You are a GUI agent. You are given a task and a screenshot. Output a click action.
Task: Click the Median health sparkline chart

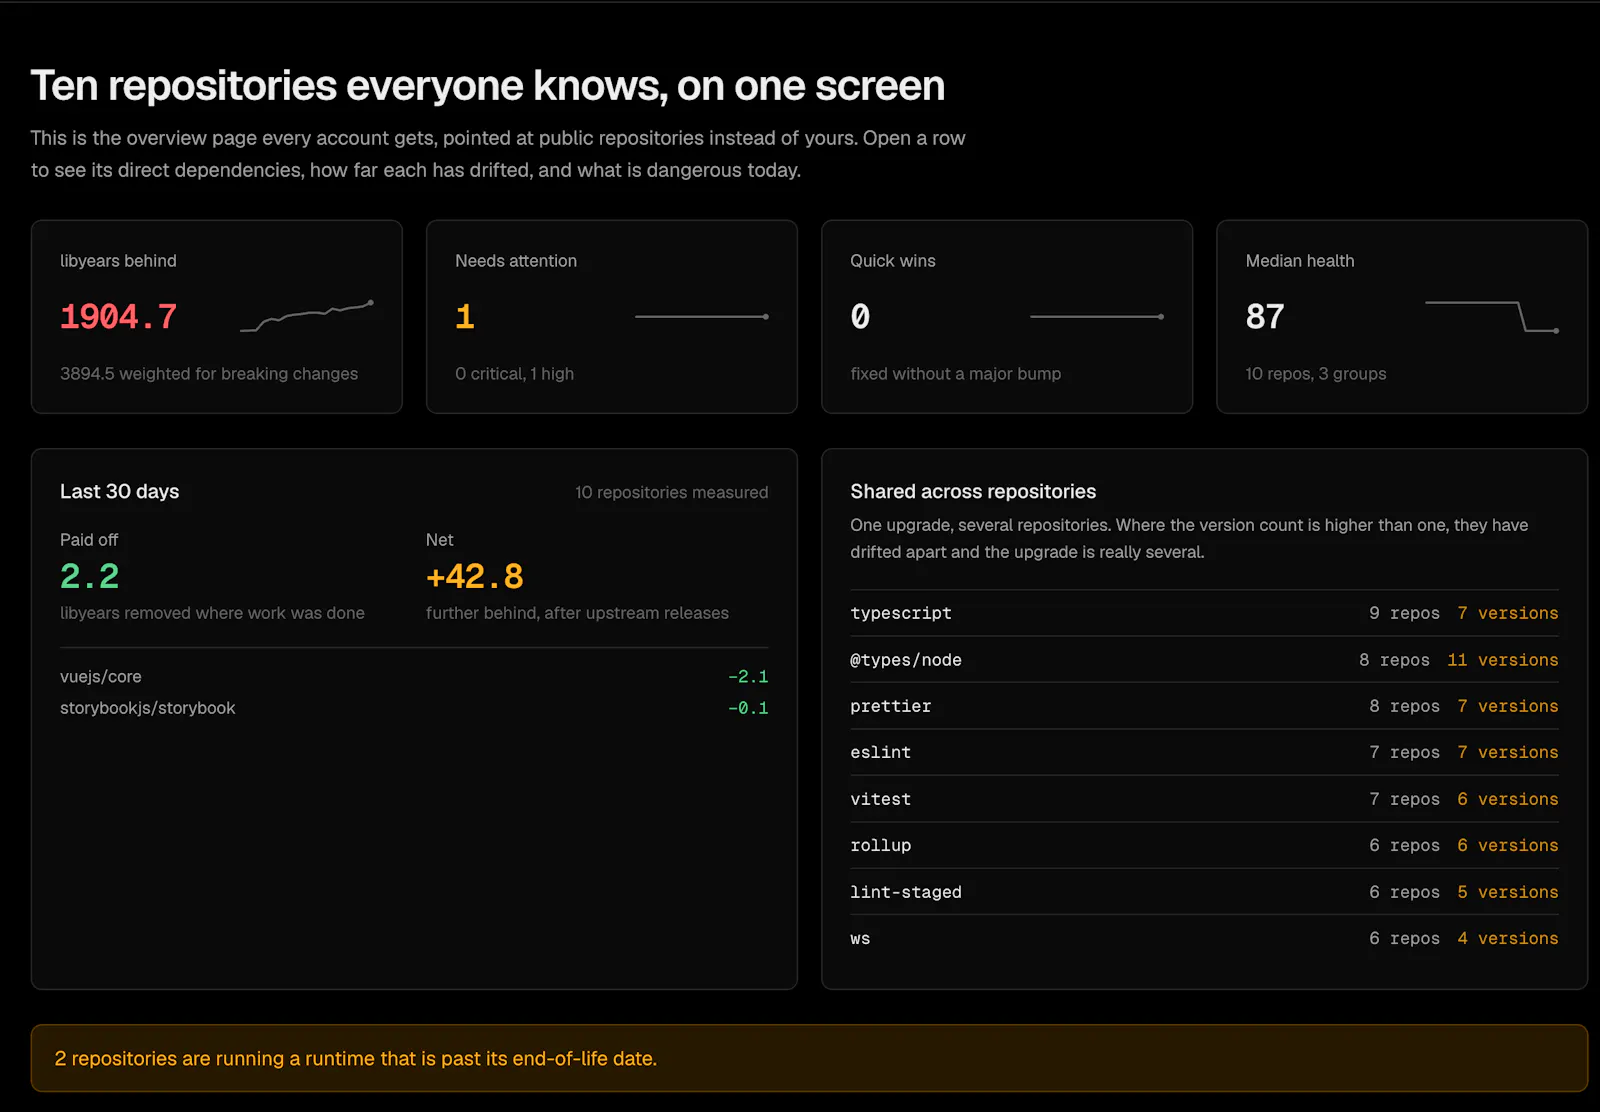(x=1492, y=316)
